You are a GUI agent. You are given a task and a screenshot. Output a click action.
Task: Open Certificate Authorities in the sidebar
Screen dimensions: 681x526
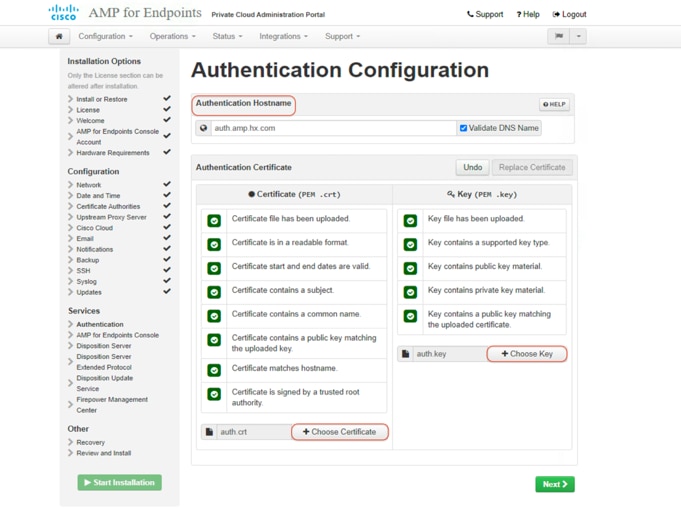click(x=108, y=207)
